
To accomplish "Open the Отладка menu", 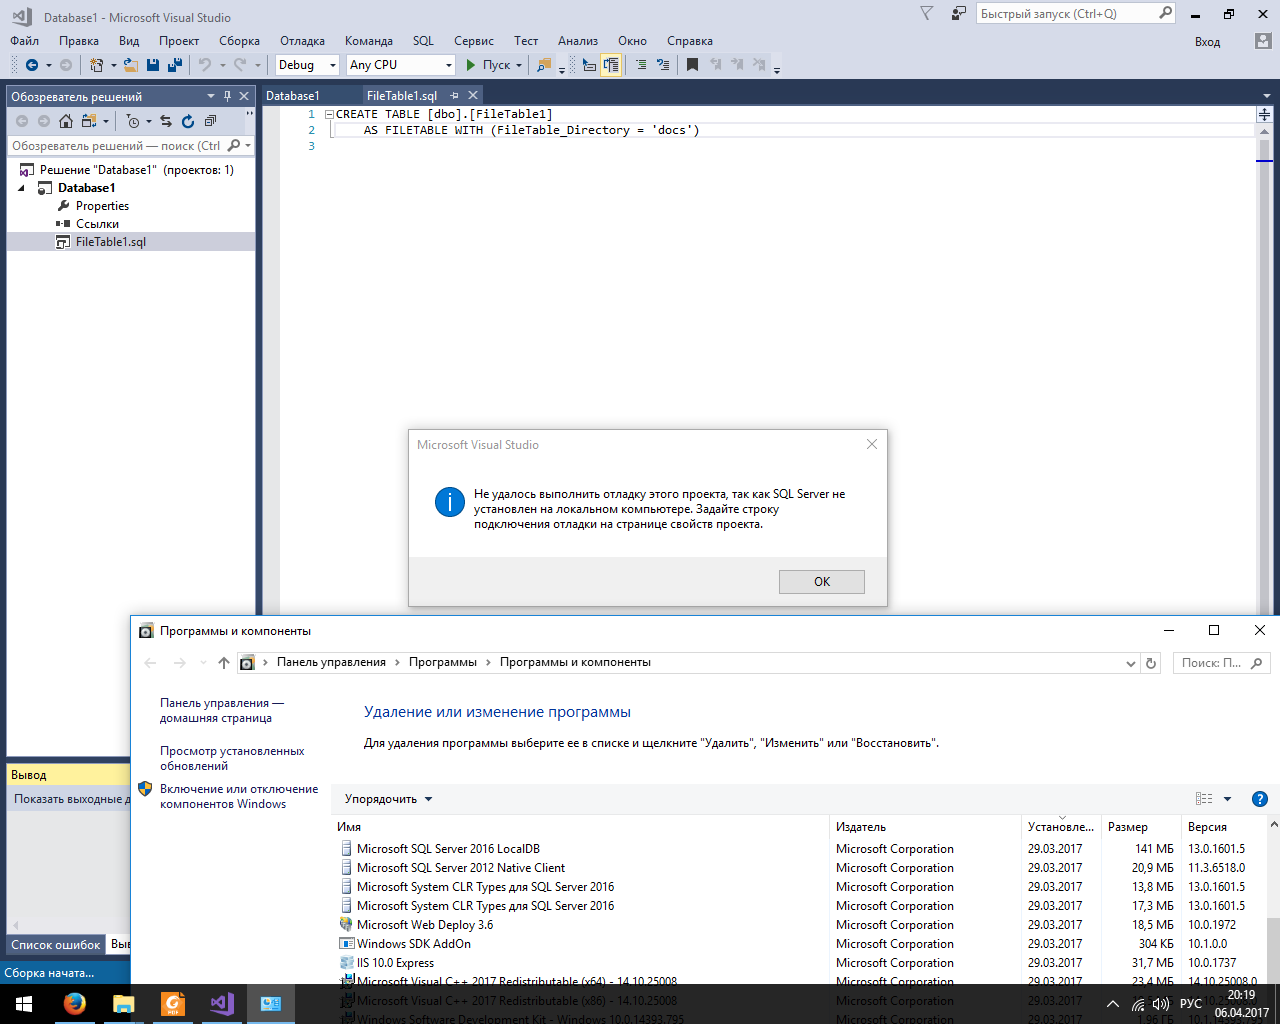I will click(302, 41).
